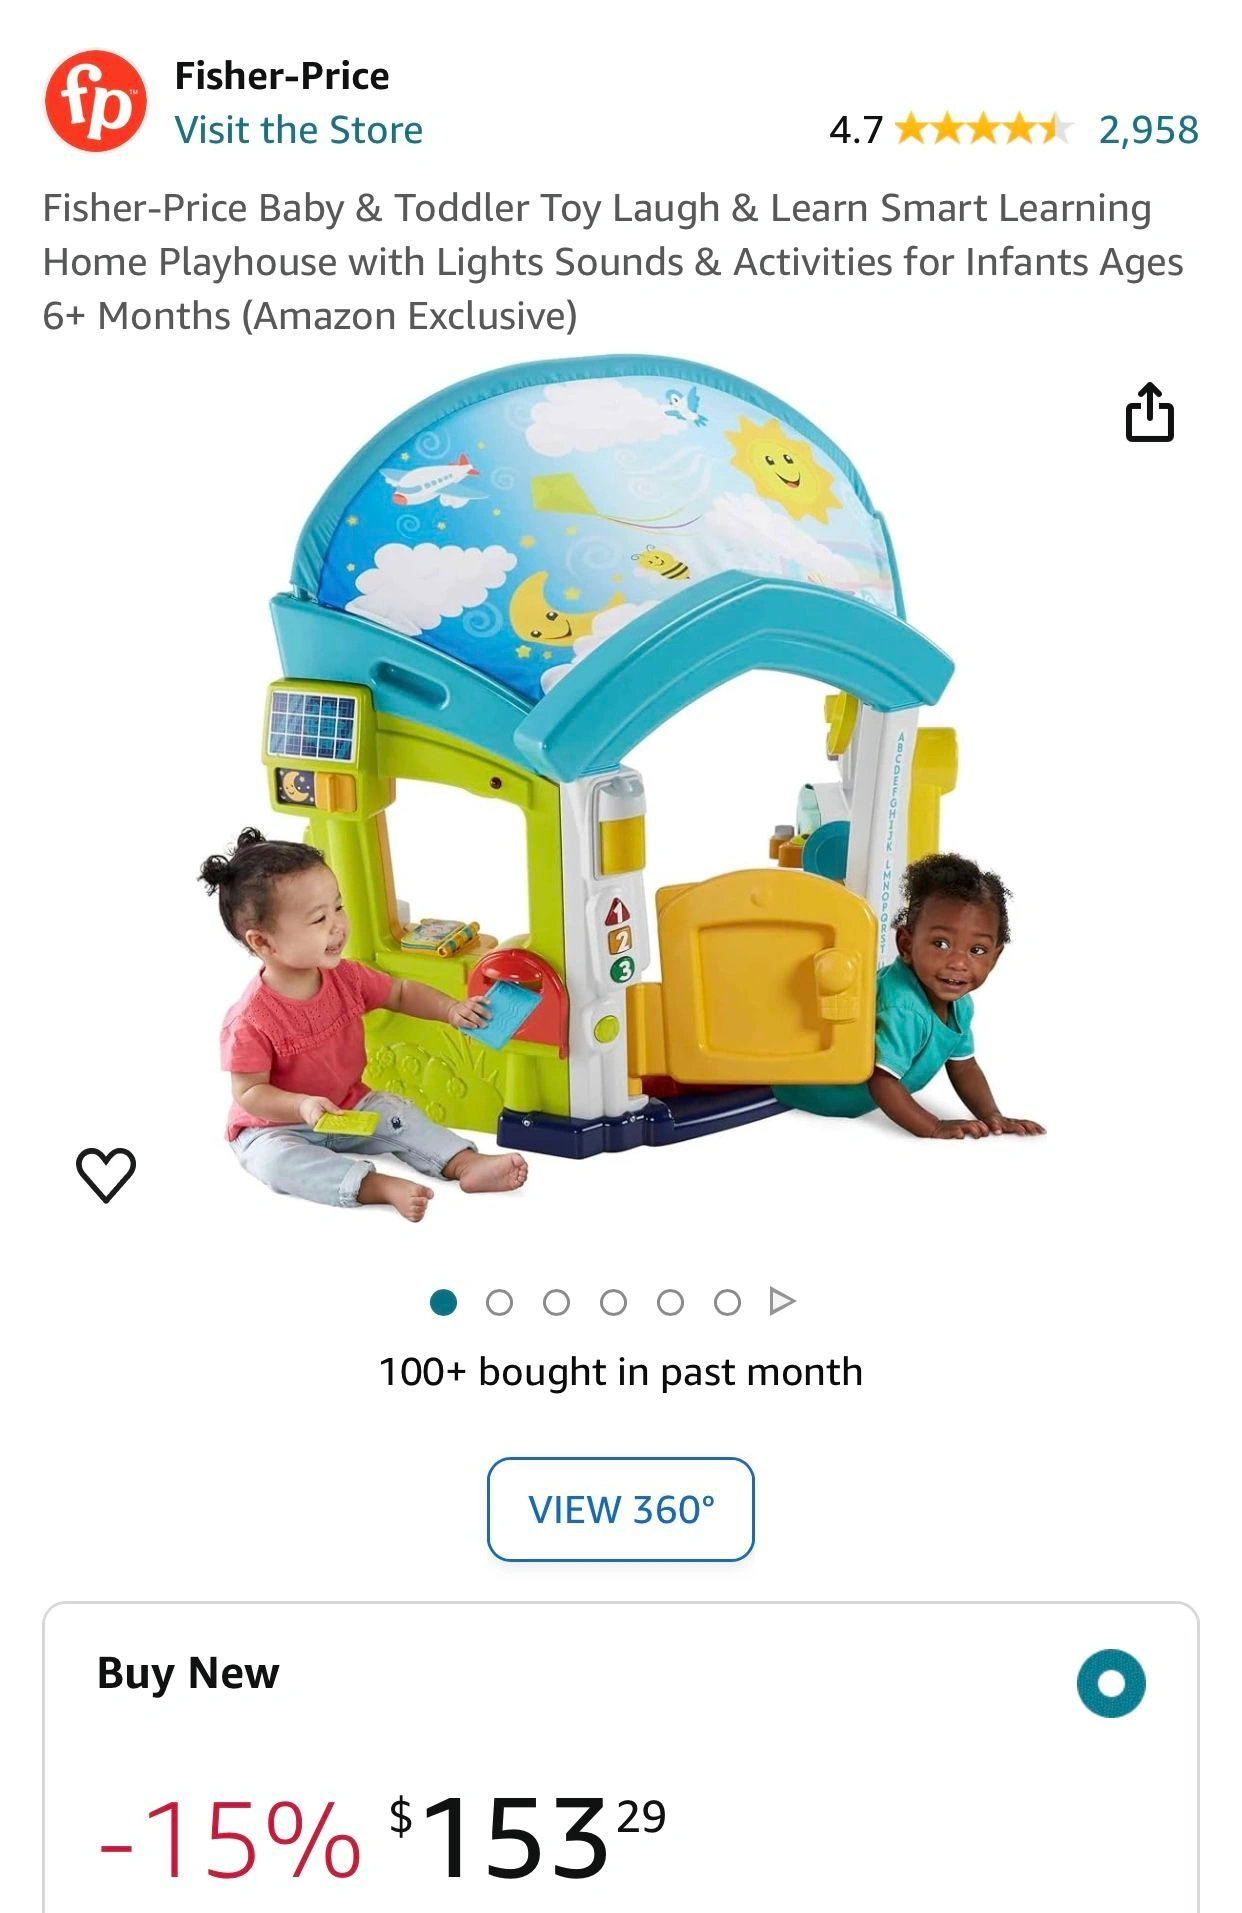Tap the share icon beside product image
1242x1913 pixels.
(x=1150, y=412)
